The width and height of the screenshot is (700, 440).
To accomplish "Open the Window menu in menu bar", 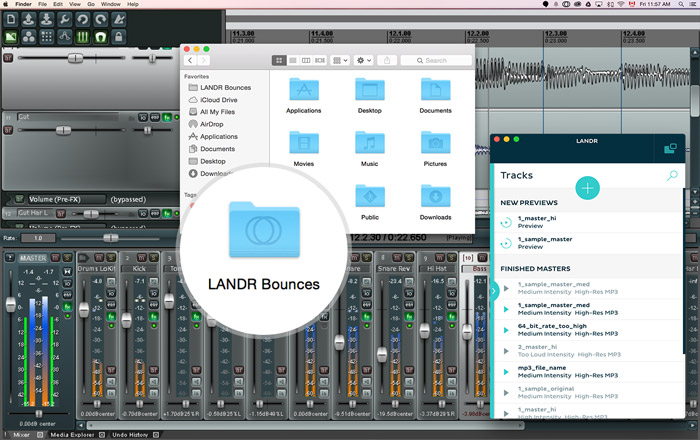I will (110, 4).
